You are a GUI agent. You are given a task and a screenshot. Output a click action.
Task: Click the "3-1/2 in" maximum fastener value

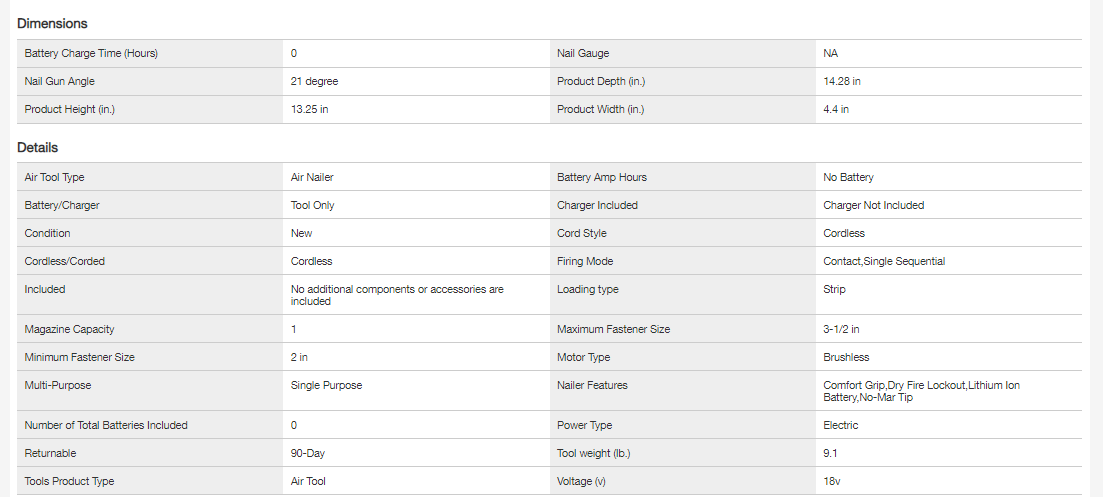tap(841, 329)
